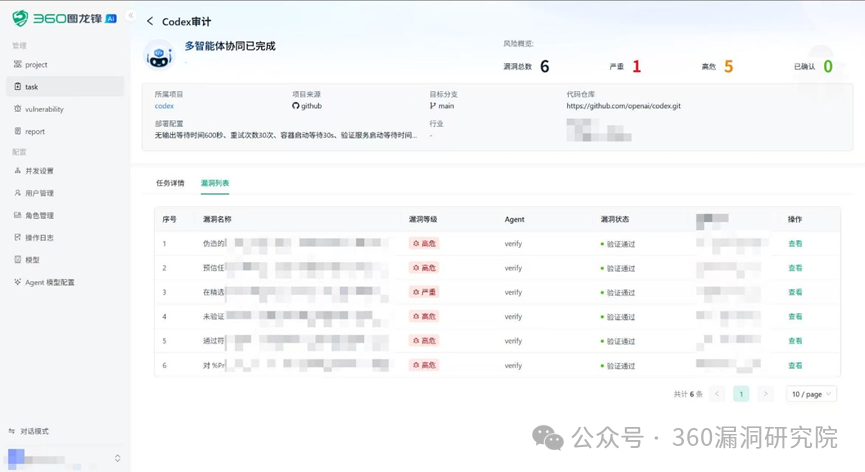The height and width of the screenshot is (472, 865).
Task: Click the main branch icon
Action: pyautogui.click(x=433, y=106)
